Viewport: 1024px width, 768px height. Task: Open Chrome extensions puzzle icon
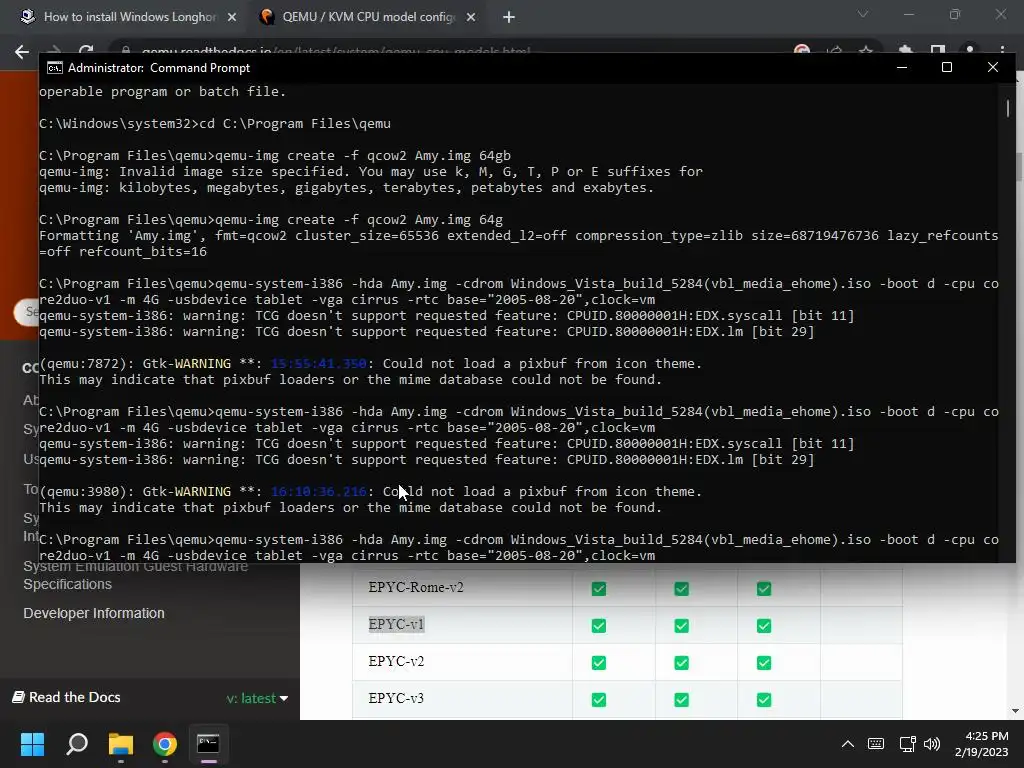coord(905,50)
